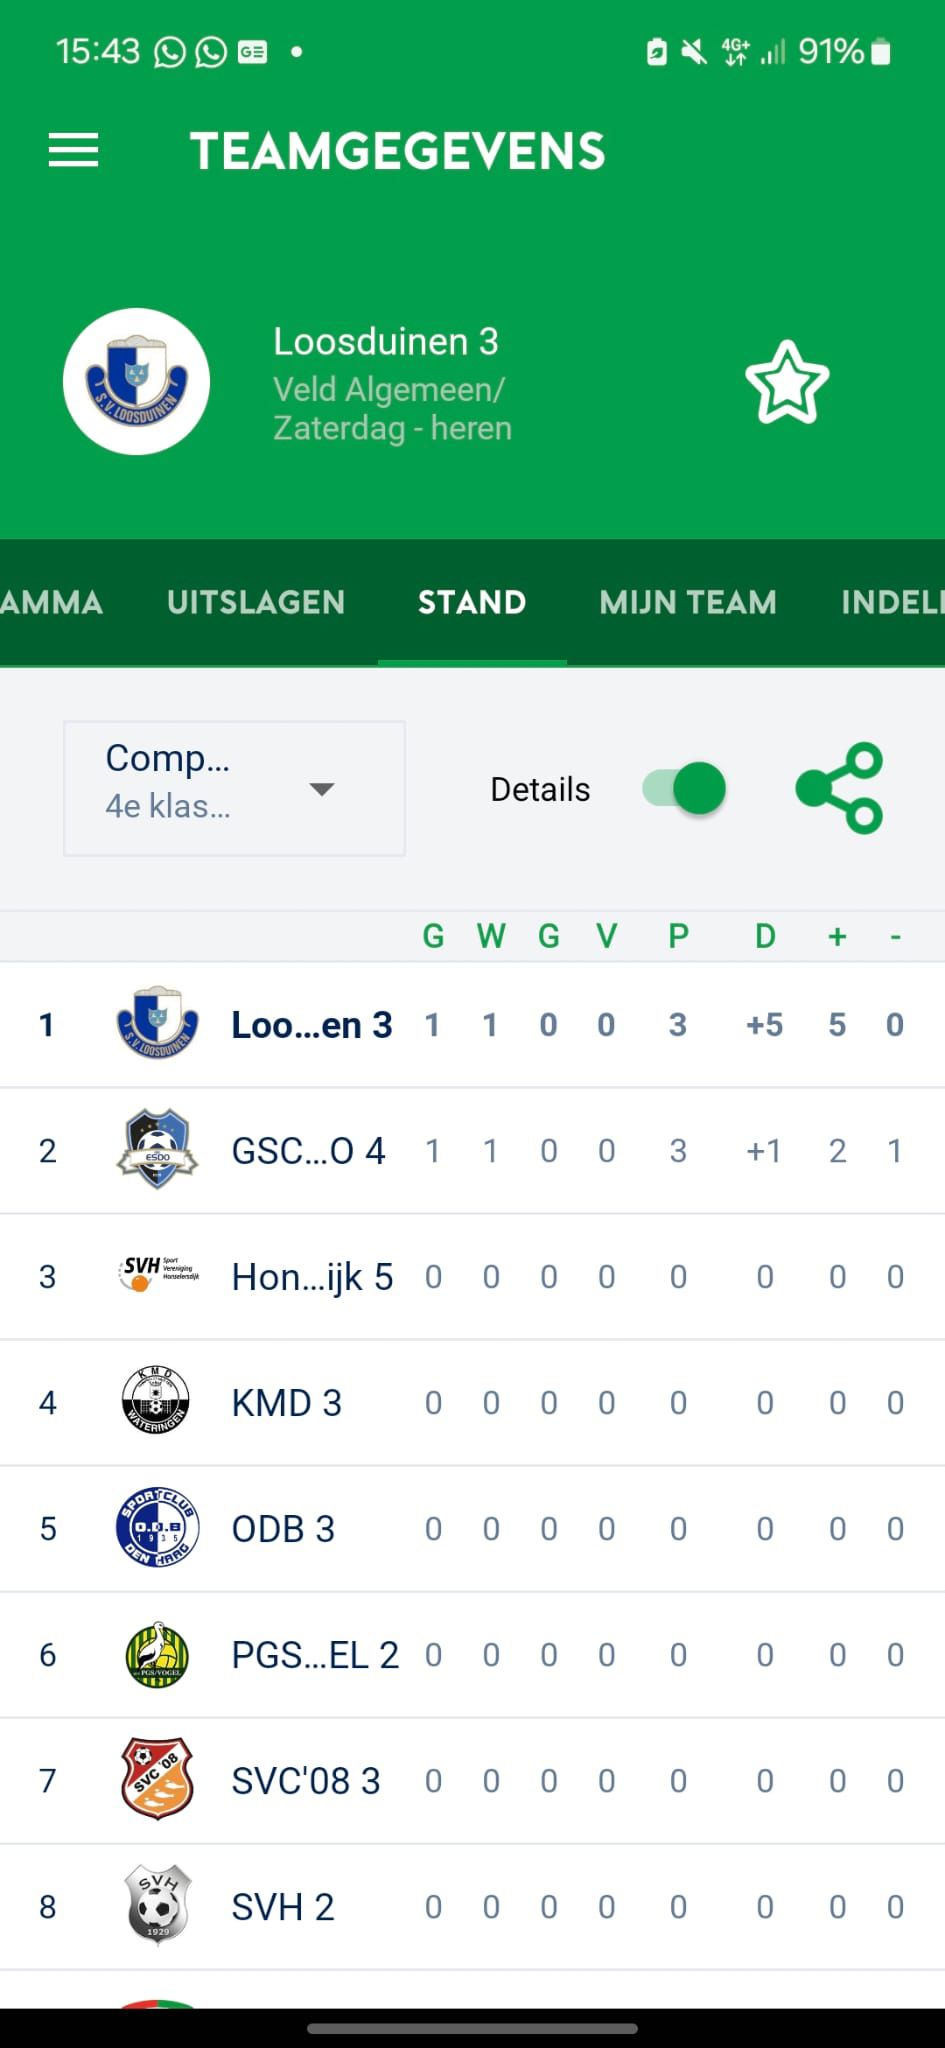Switch to the Uitslagen tab
This screenshot has height=2048, width=945.
256,602
